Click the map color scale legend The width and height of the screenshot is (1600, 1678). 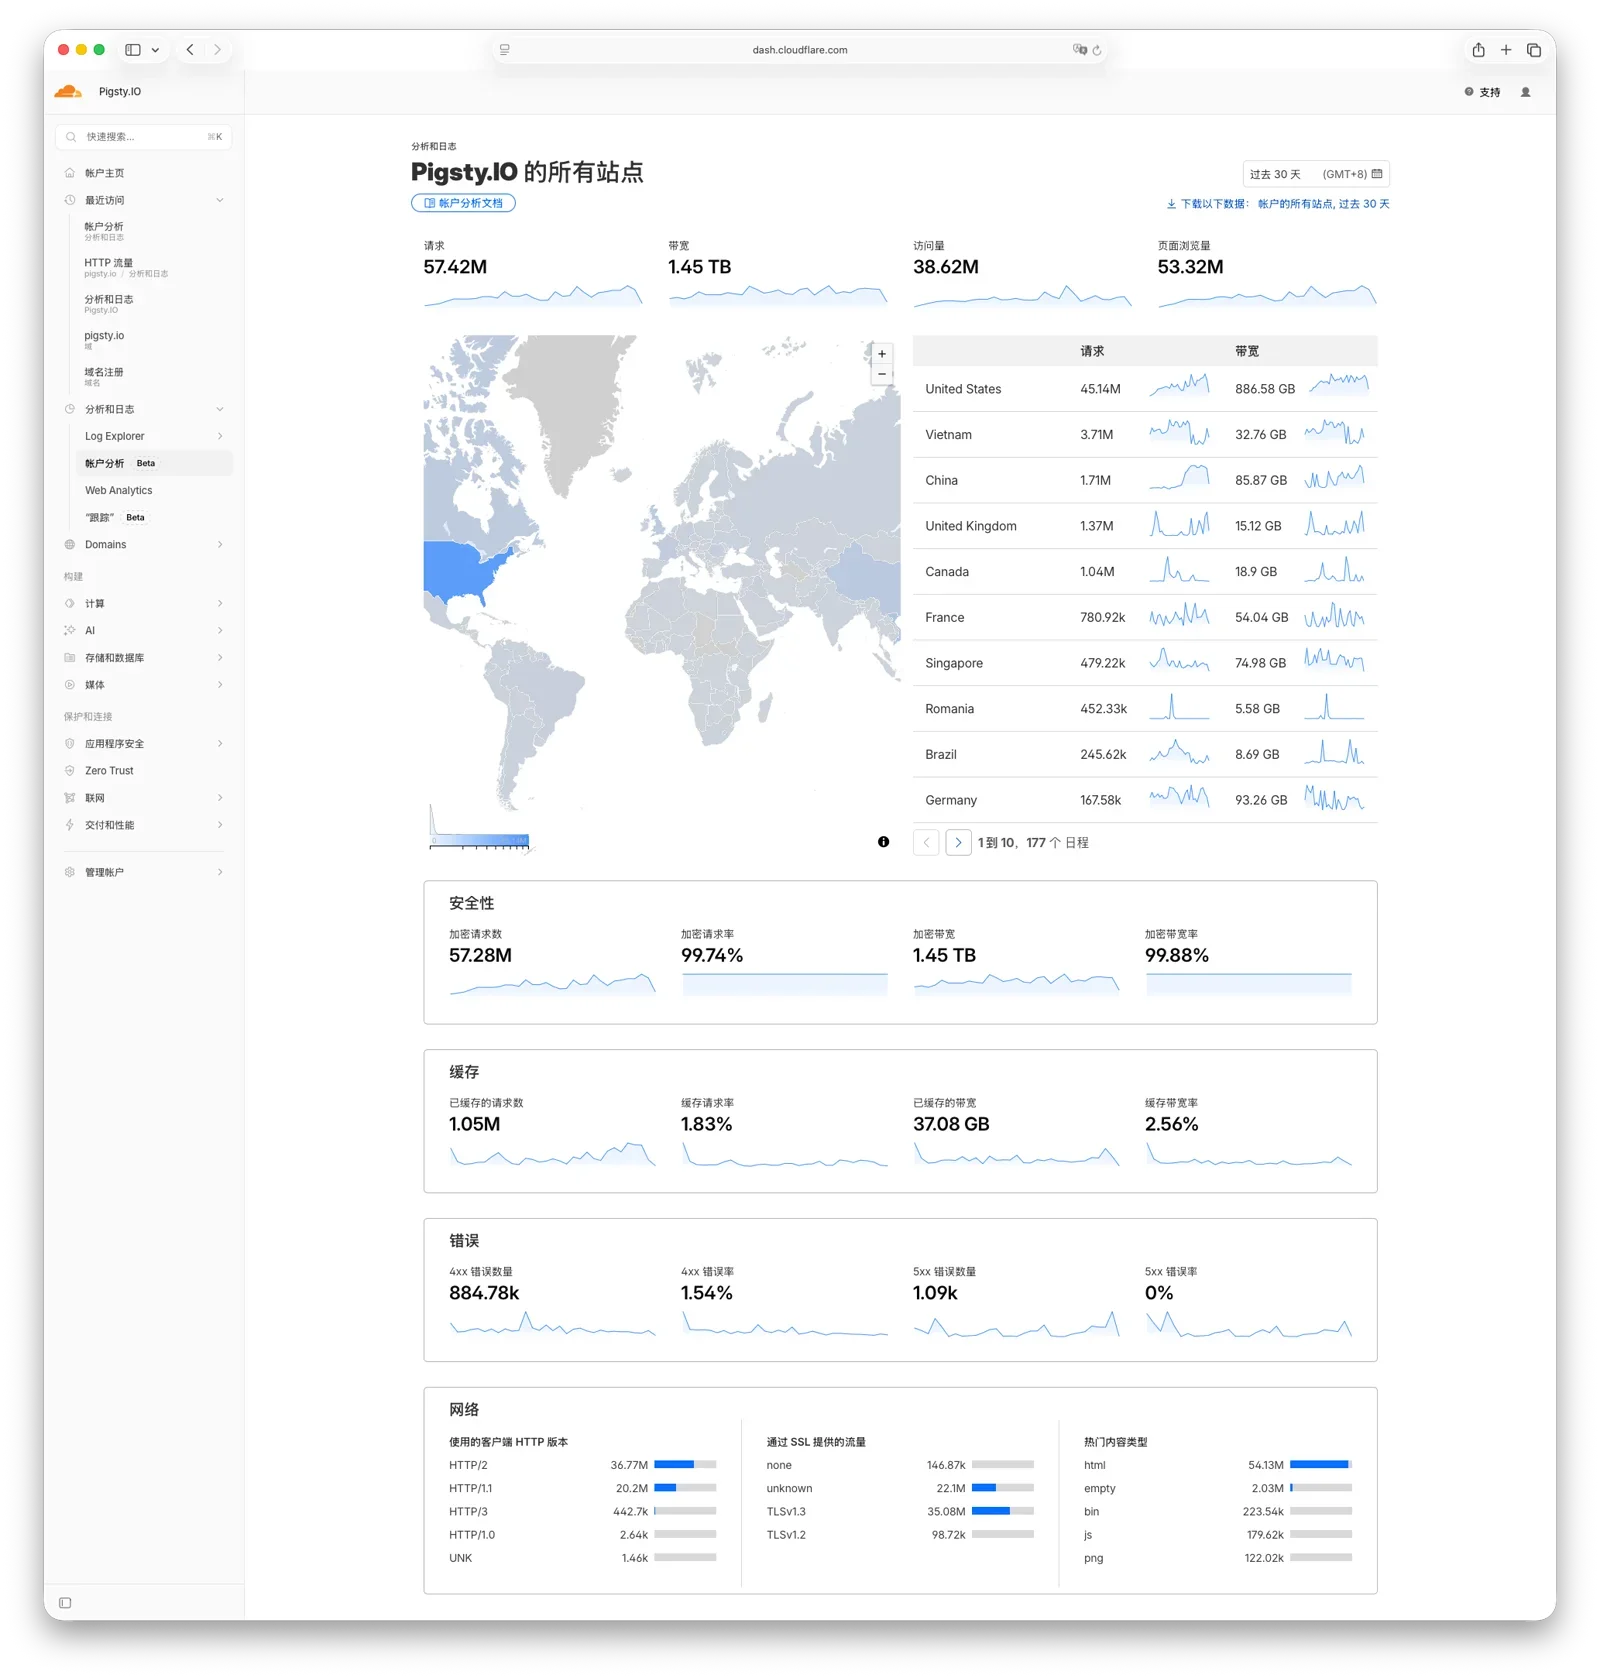point(479,841)
